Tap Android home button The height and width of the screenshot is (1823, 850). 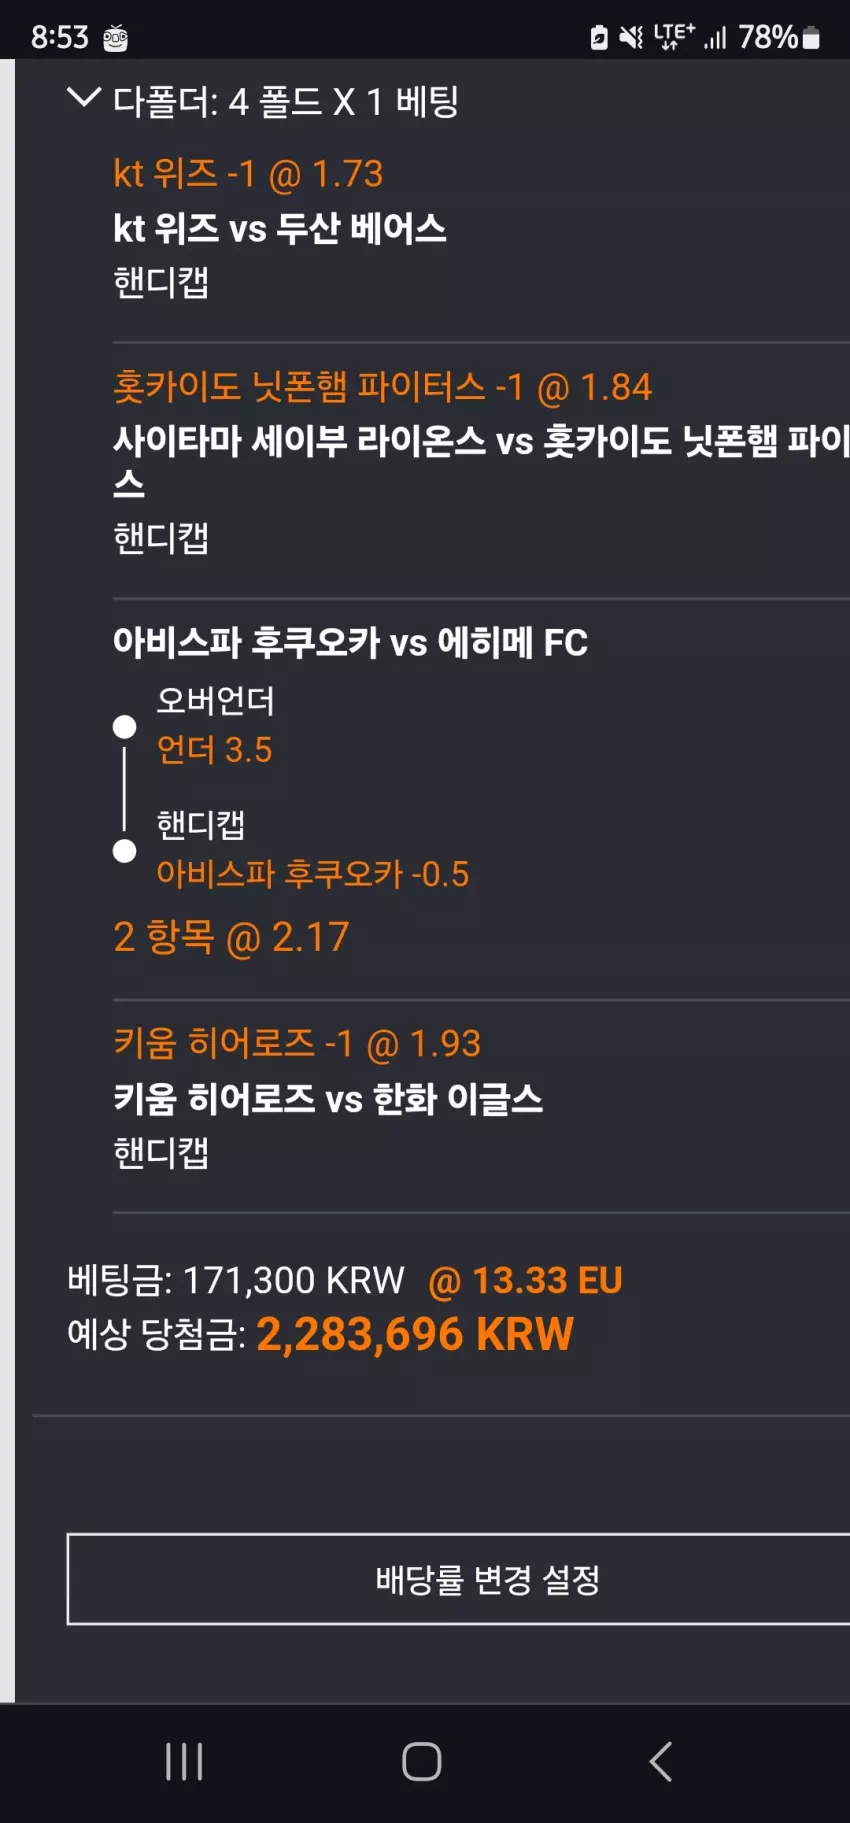coord(422,1761)
